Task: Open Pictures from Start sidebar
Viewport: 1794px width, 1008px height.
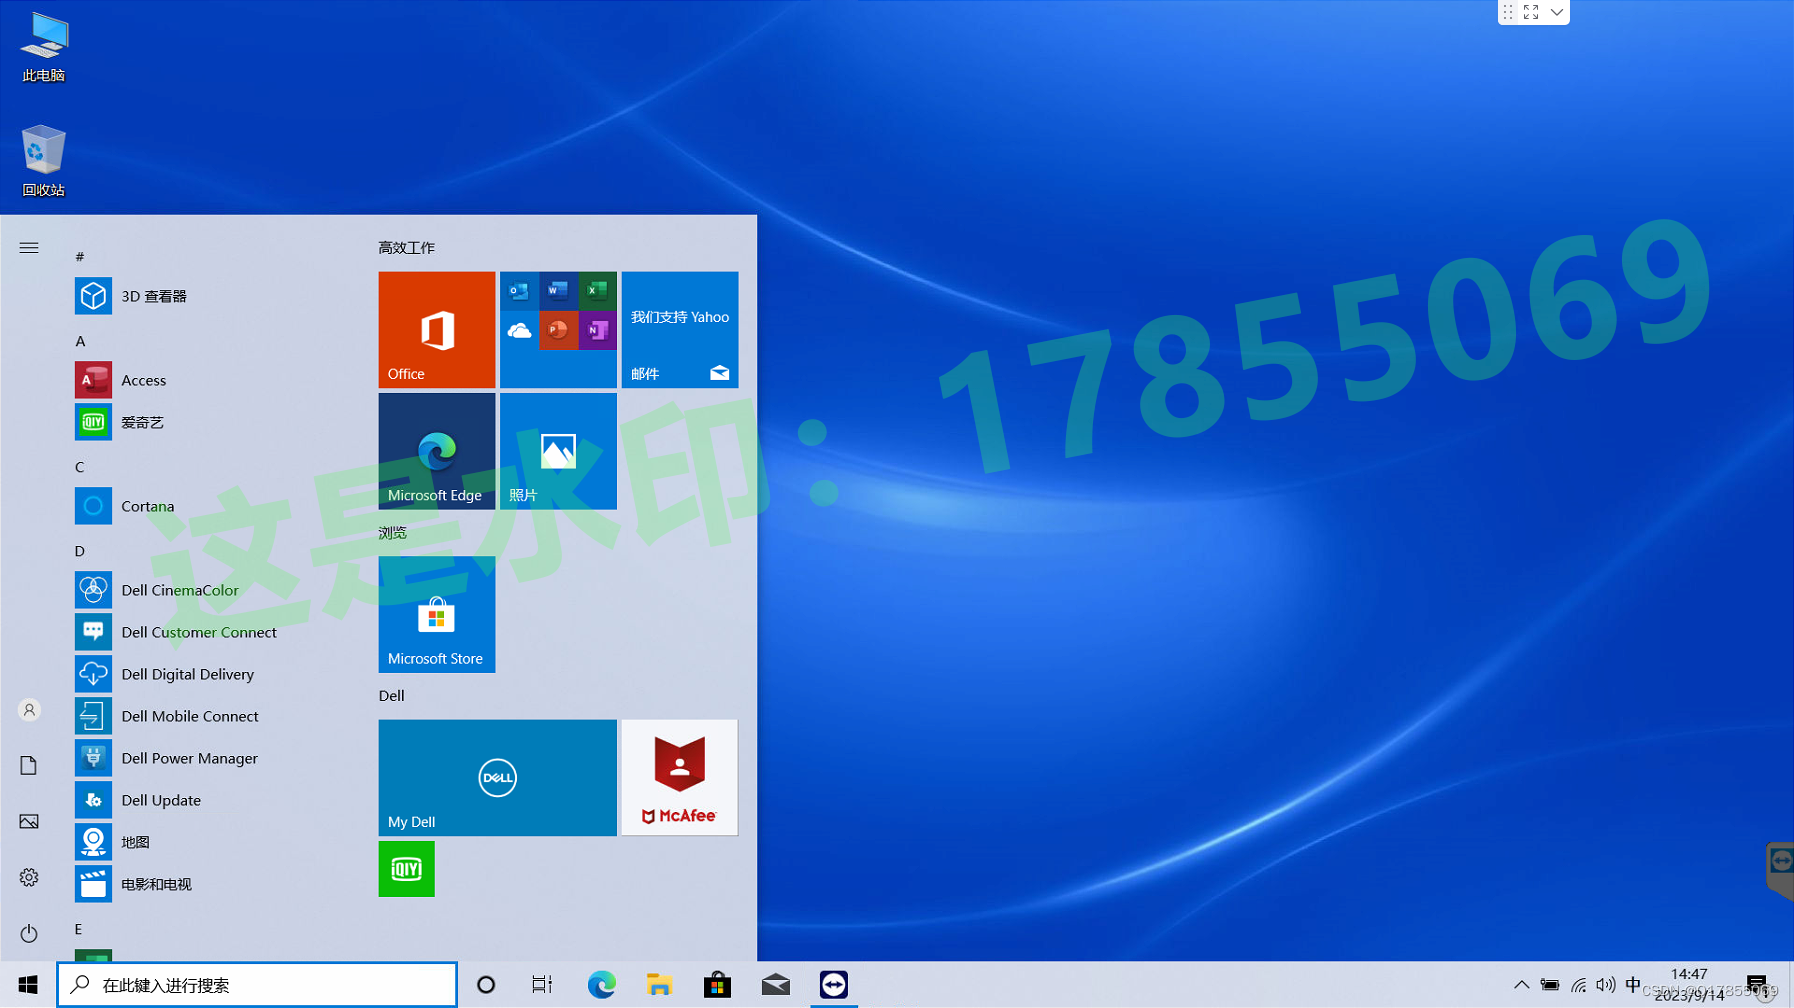Action: pos(29,822)
